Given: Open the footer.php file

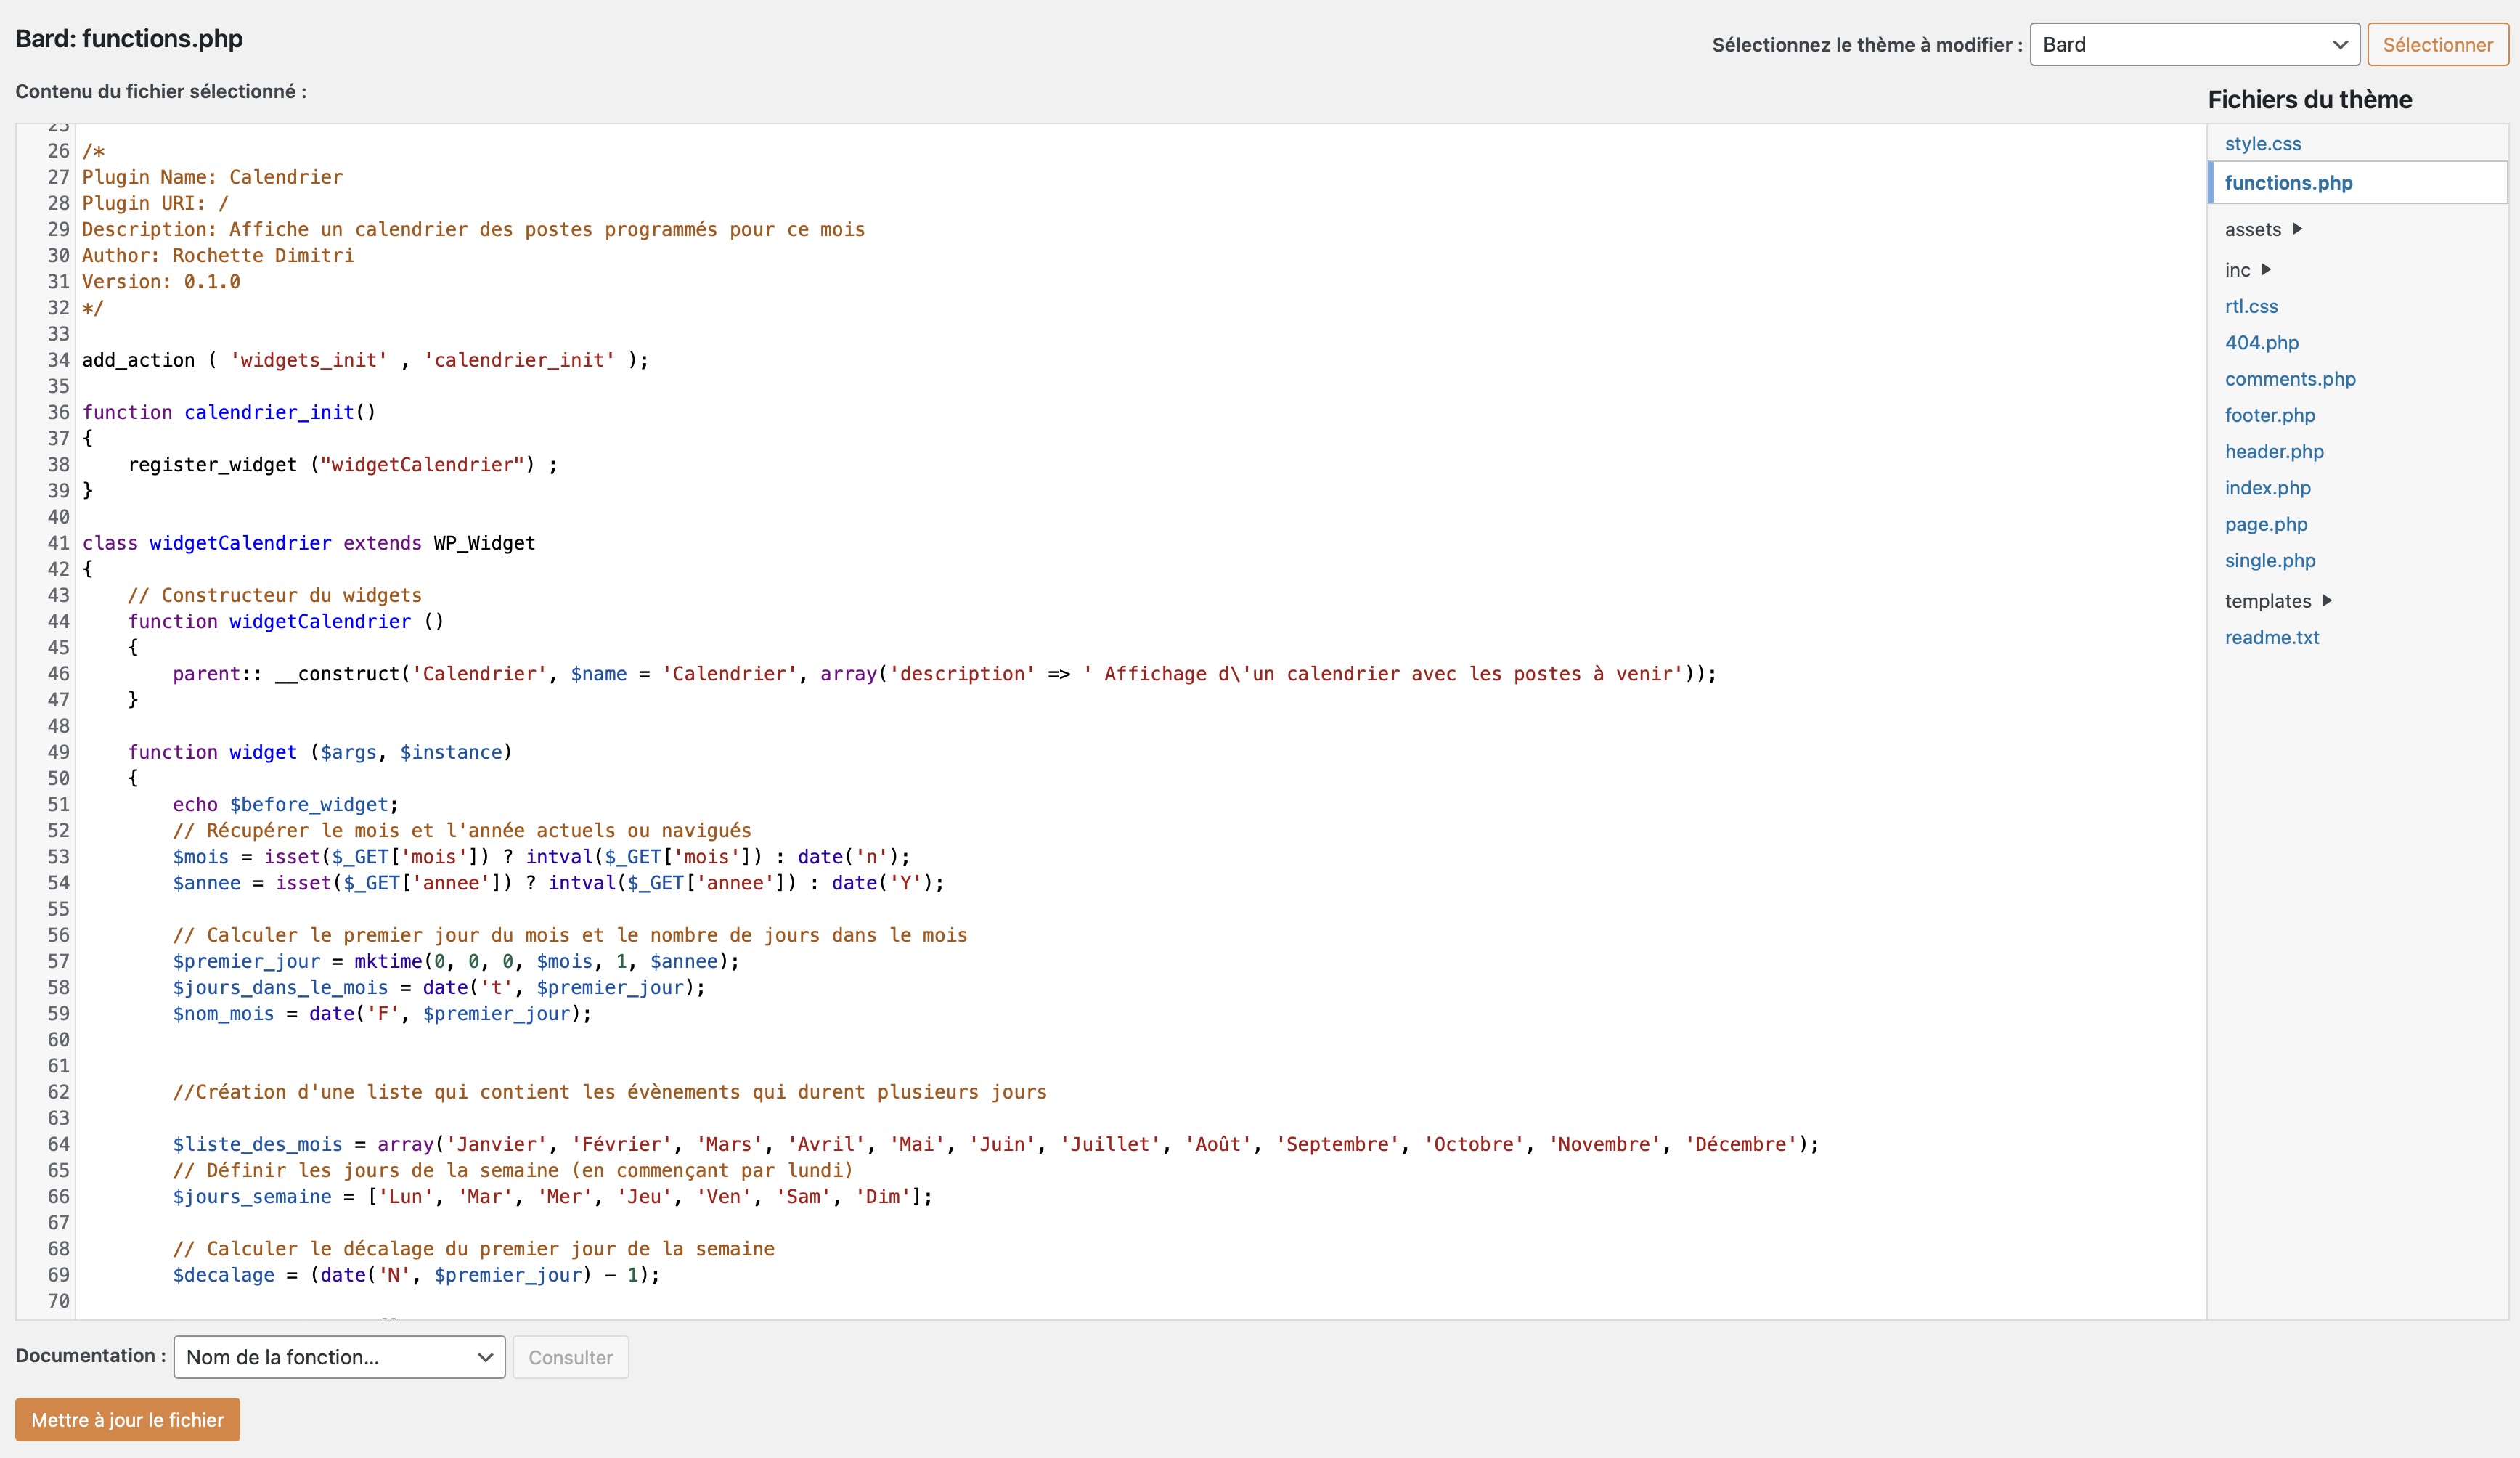Looking at the screenshot, I should [2269, 415].
